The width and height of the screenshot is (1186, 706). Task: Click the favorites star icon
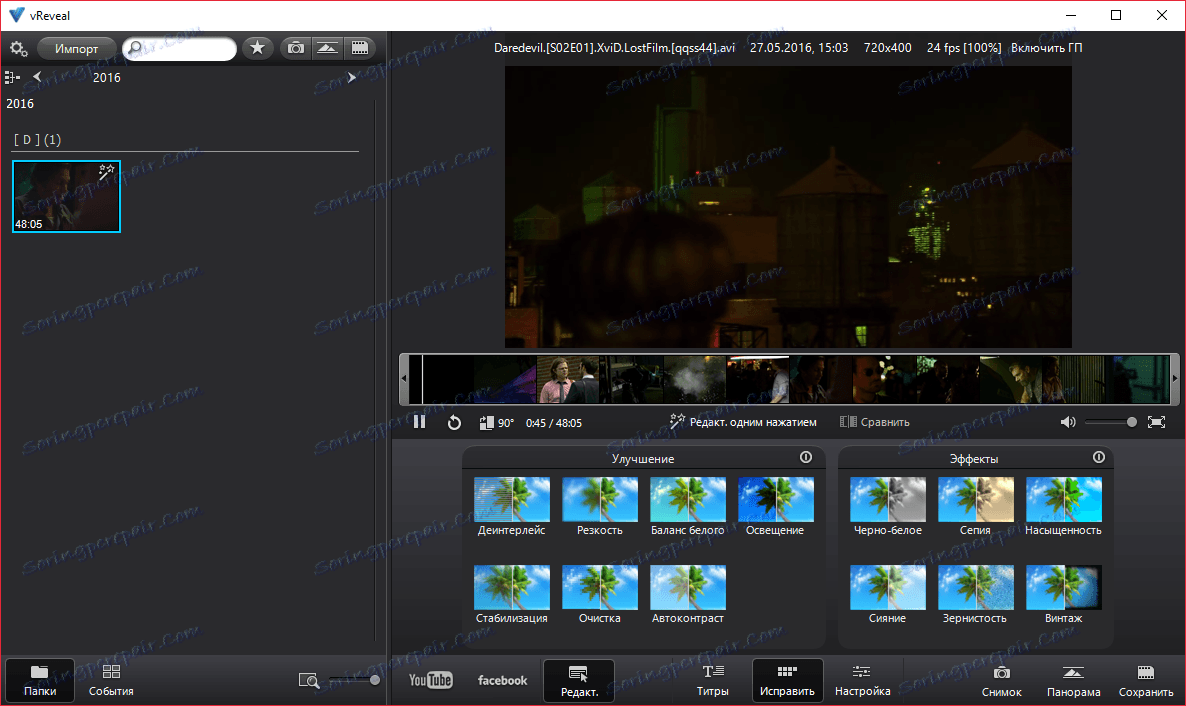(x=257, y=48)
